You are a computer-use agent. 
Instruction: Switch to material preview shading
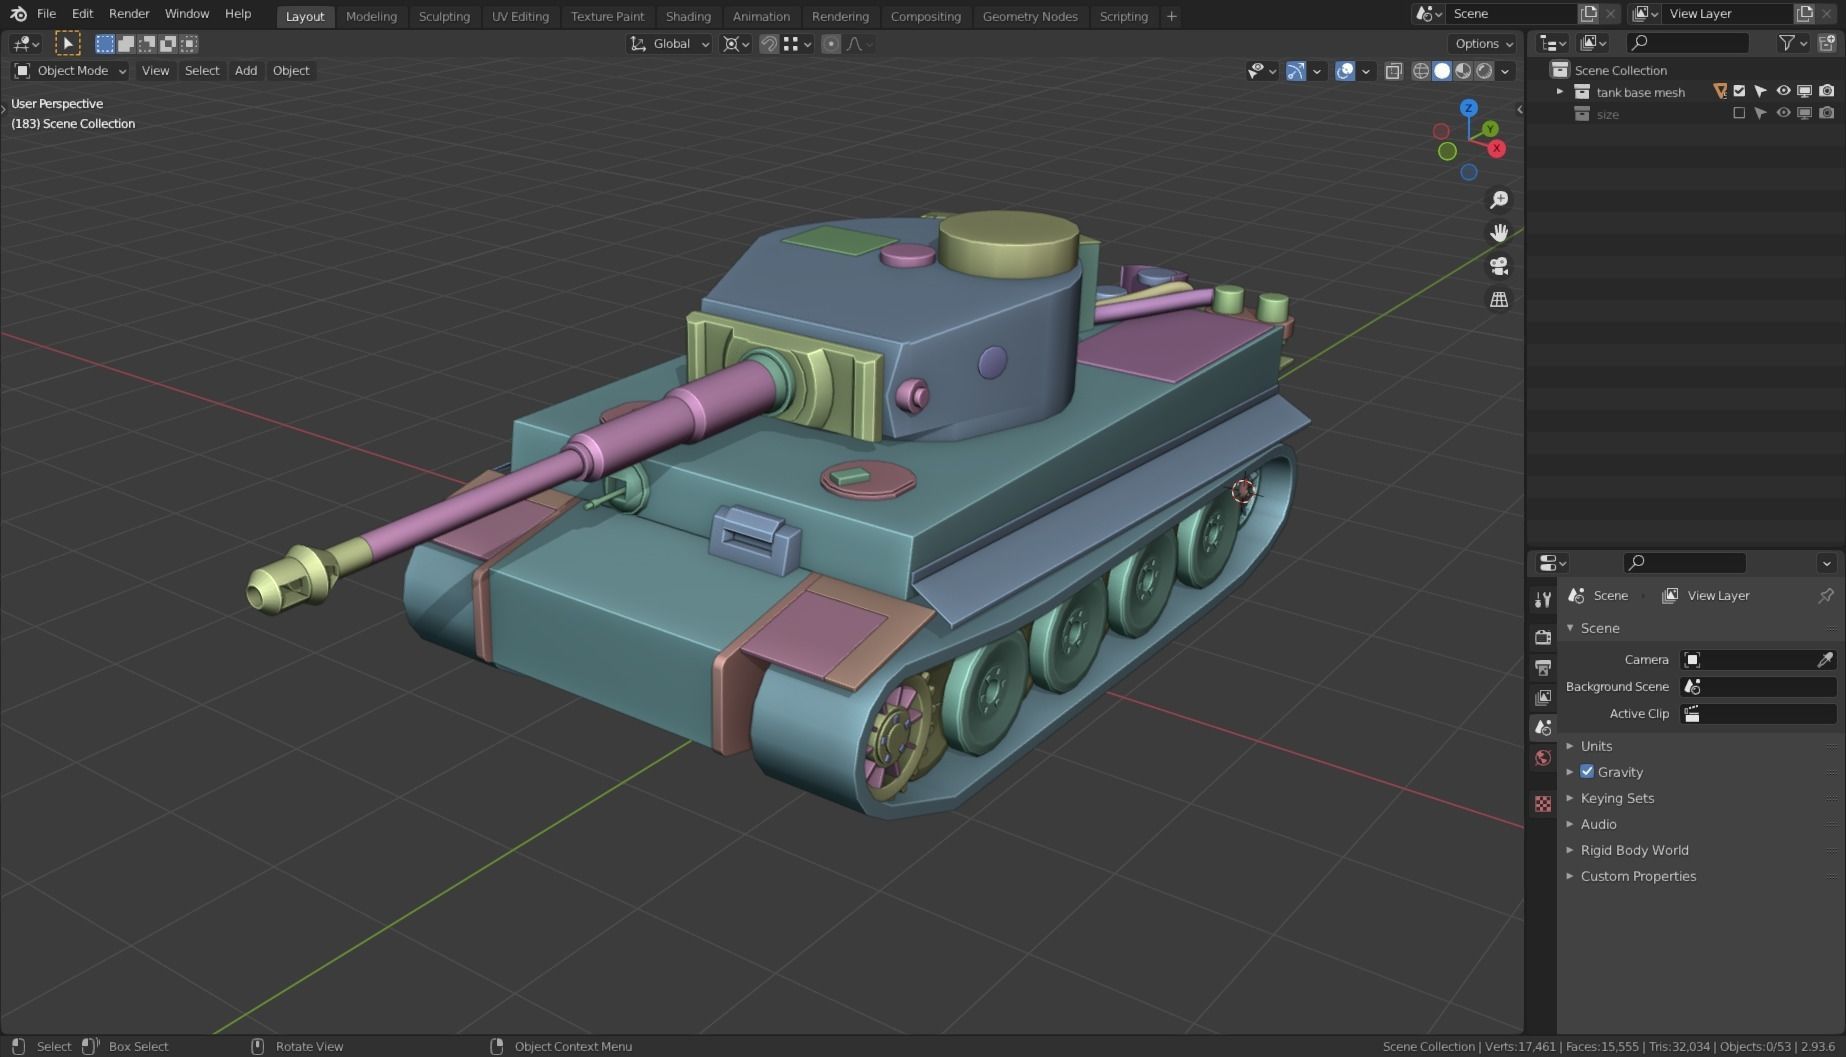[x=1463, y=71]
